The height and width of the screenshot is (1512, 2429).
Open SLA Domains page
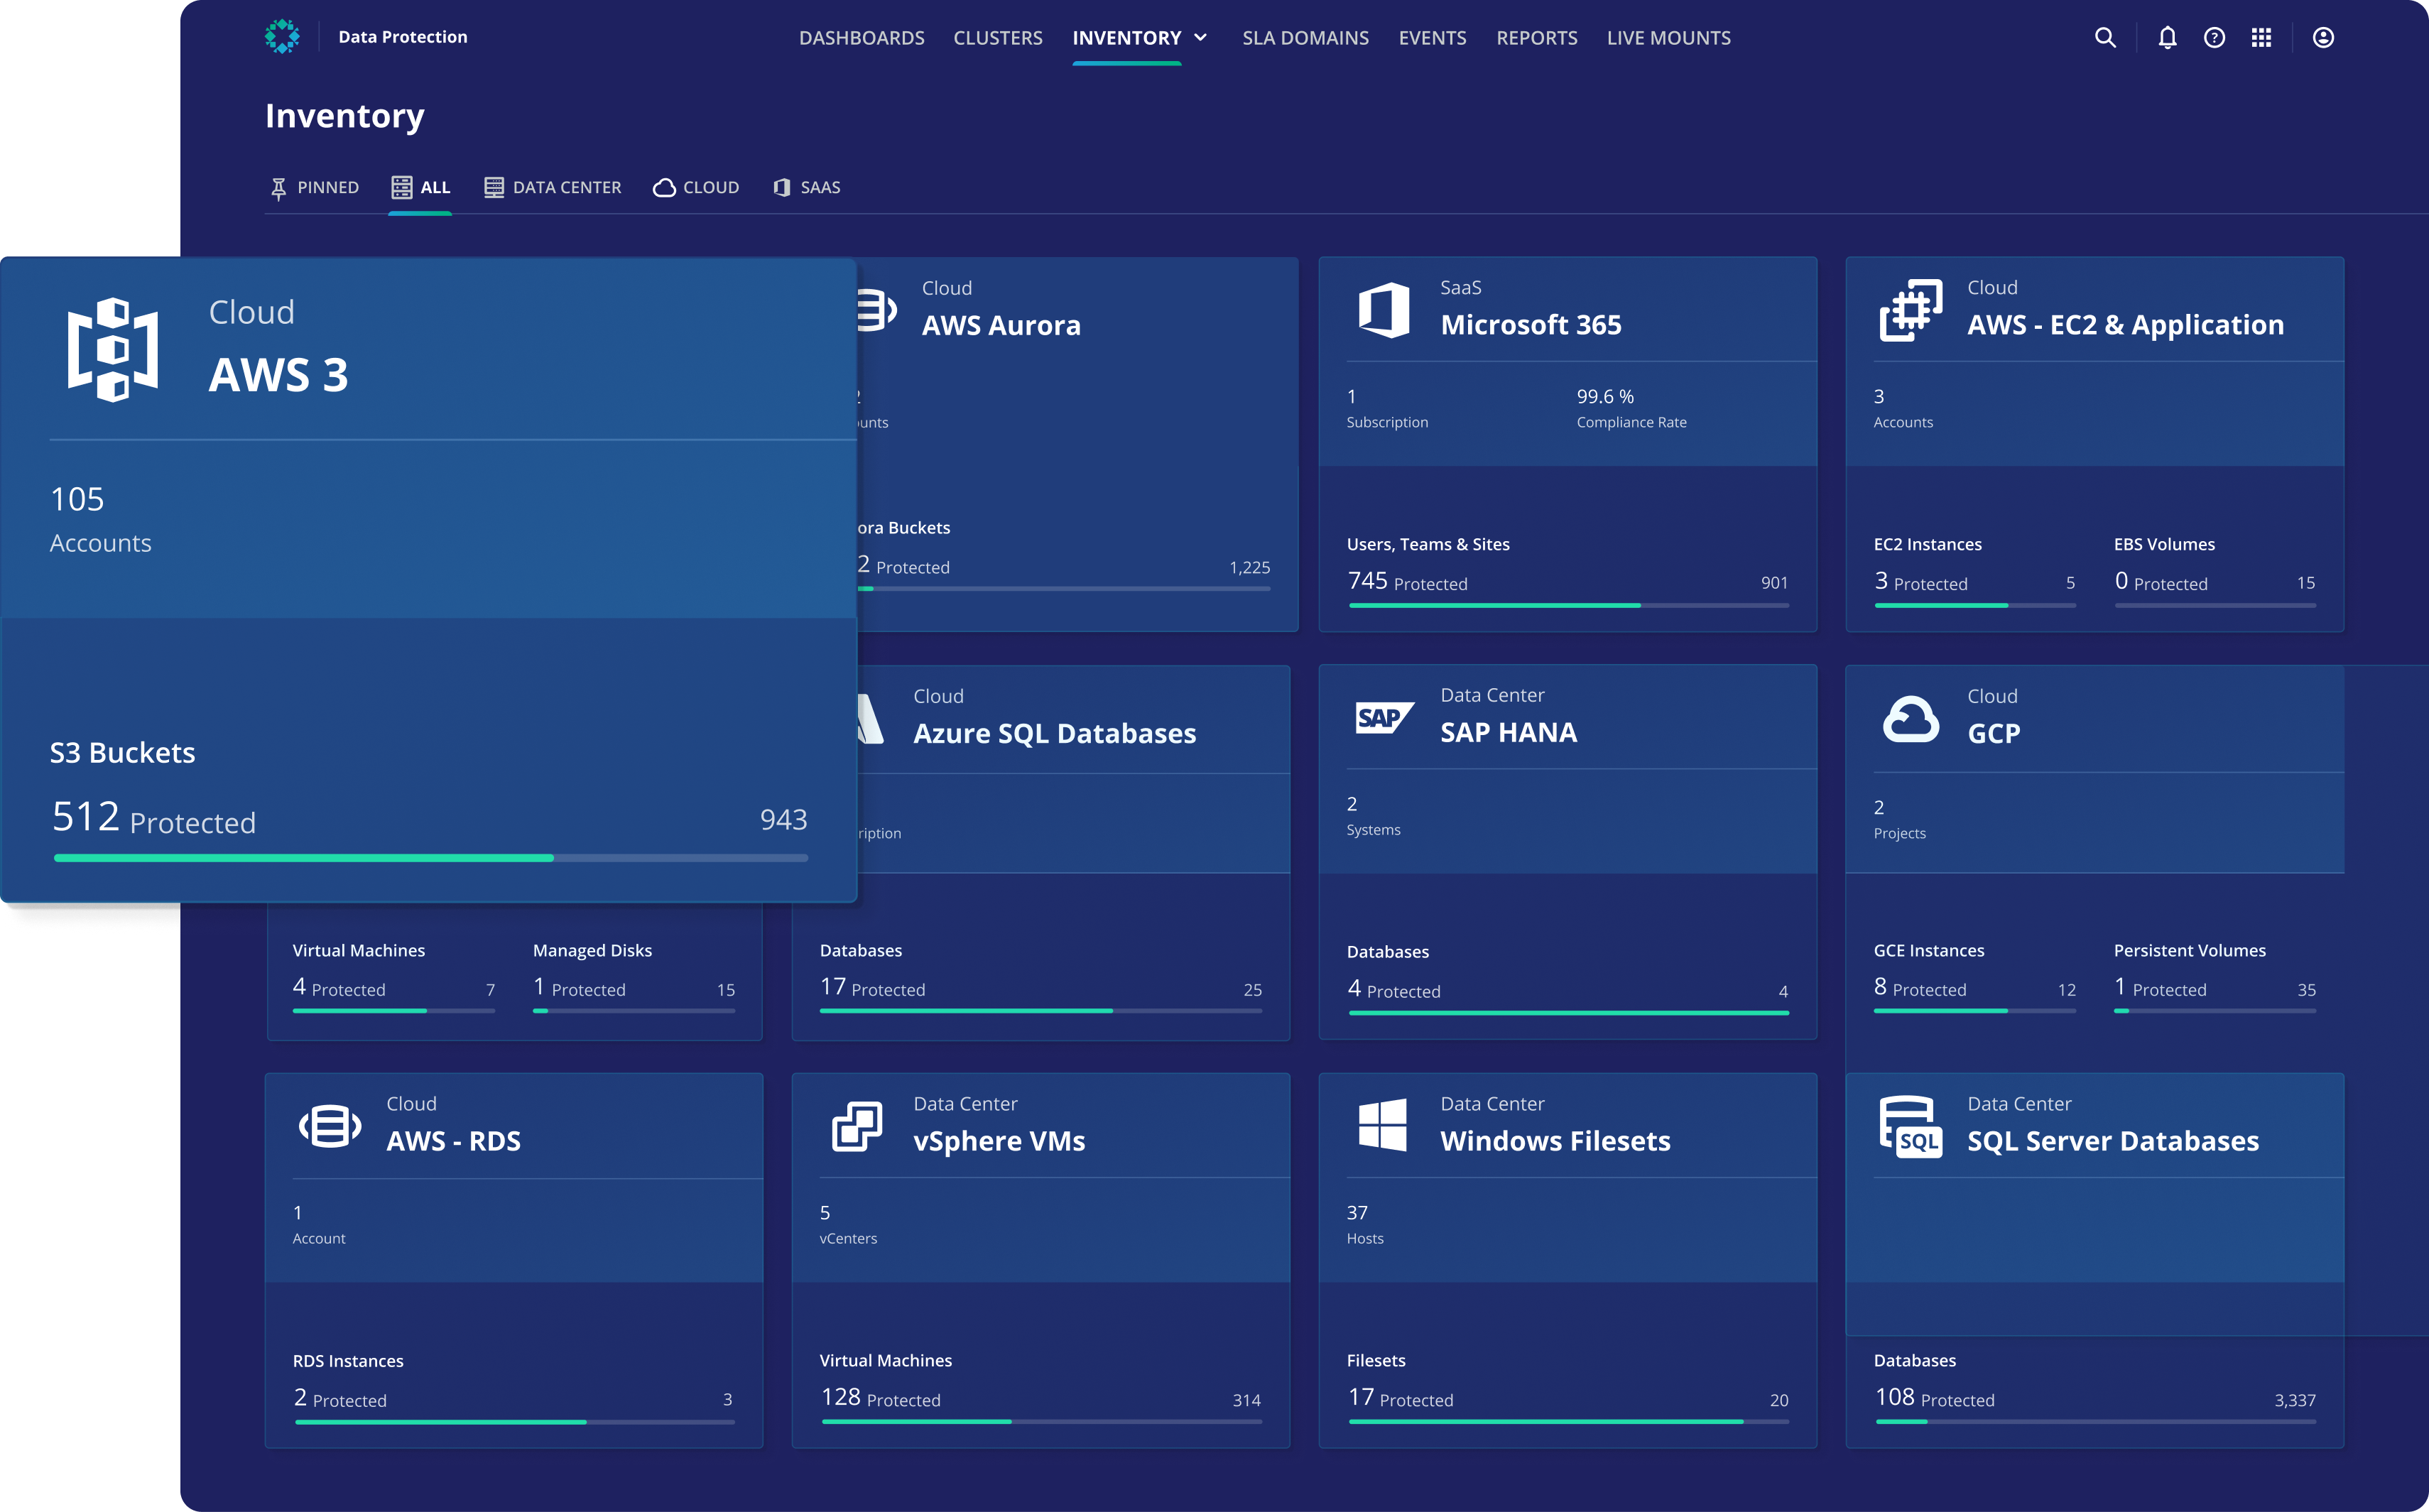[x=1305, y=38]
